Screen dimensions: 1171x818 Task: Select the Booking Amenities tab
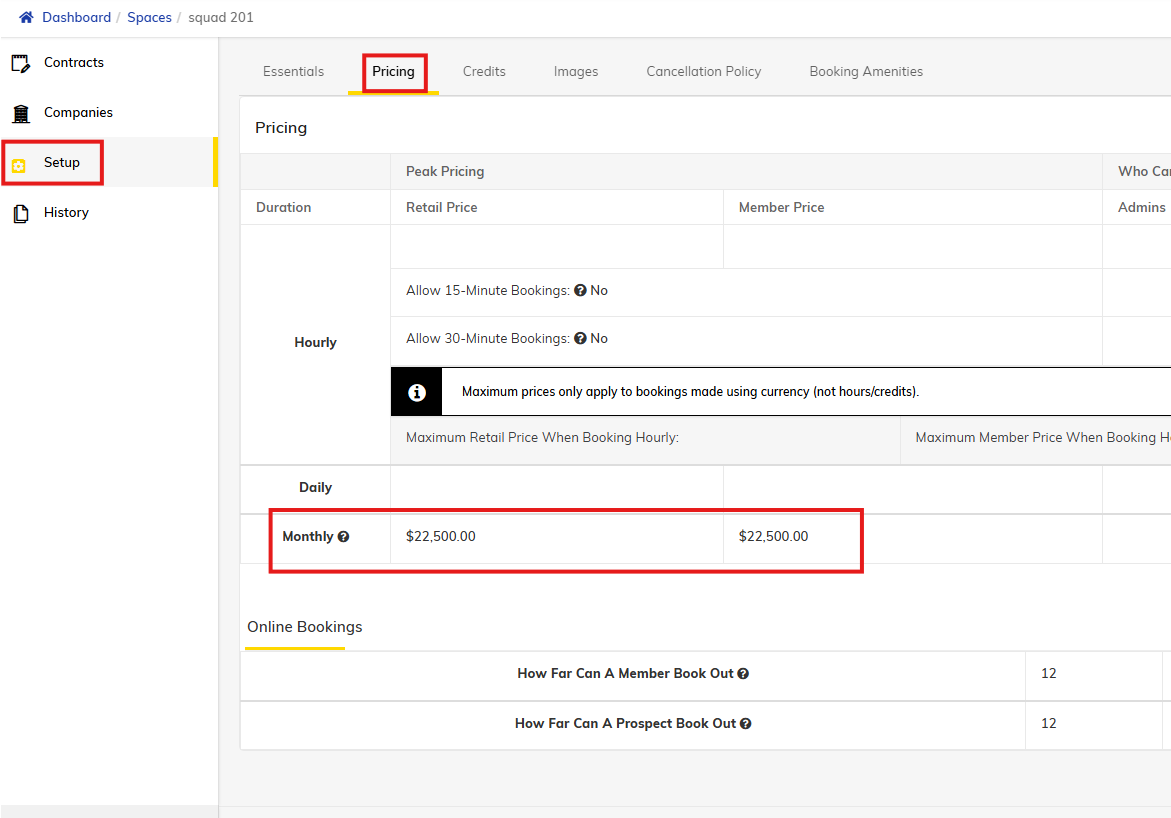coord(866,72)
